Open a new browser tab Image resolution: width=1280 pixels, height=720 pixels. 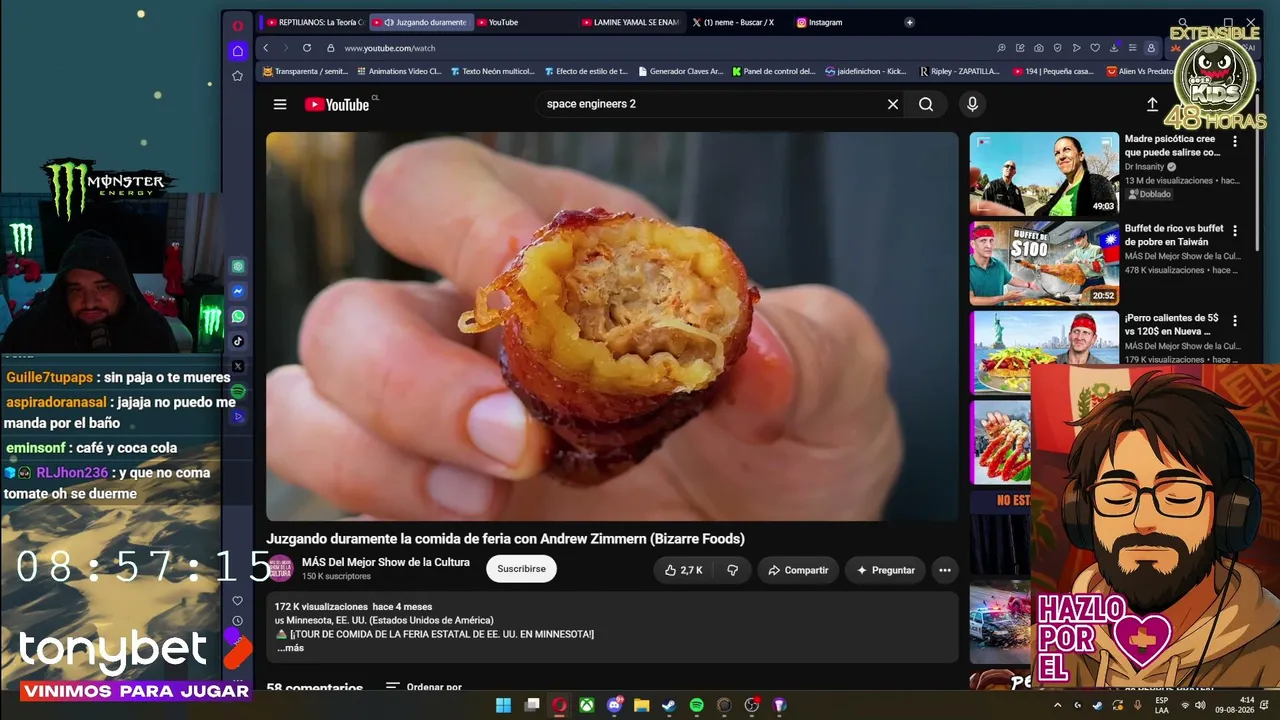click(x=909, y=22)
